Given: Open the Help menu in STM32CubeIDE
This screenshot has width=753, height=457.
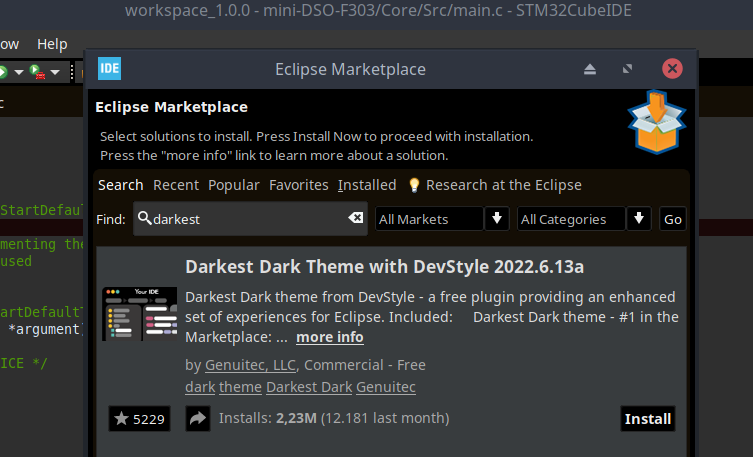Looking at the screenshot, I should pyautogui.click(x=52, y=44).
